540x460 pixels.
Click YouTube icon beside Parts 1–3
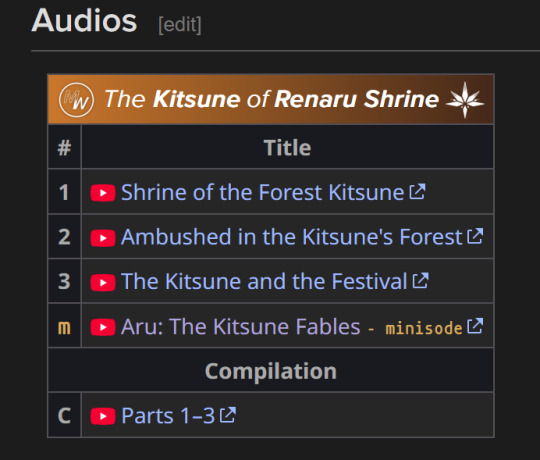103,416
